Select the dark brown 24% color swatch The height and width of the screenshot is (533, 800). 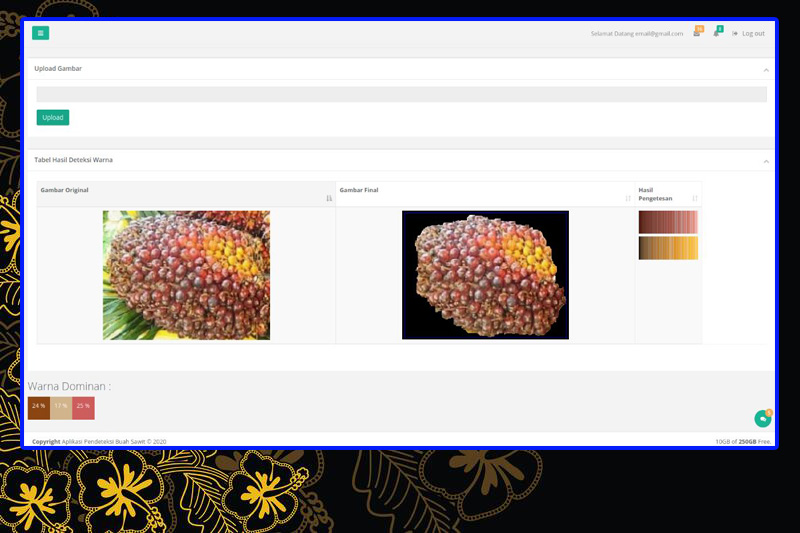[39, 406]
